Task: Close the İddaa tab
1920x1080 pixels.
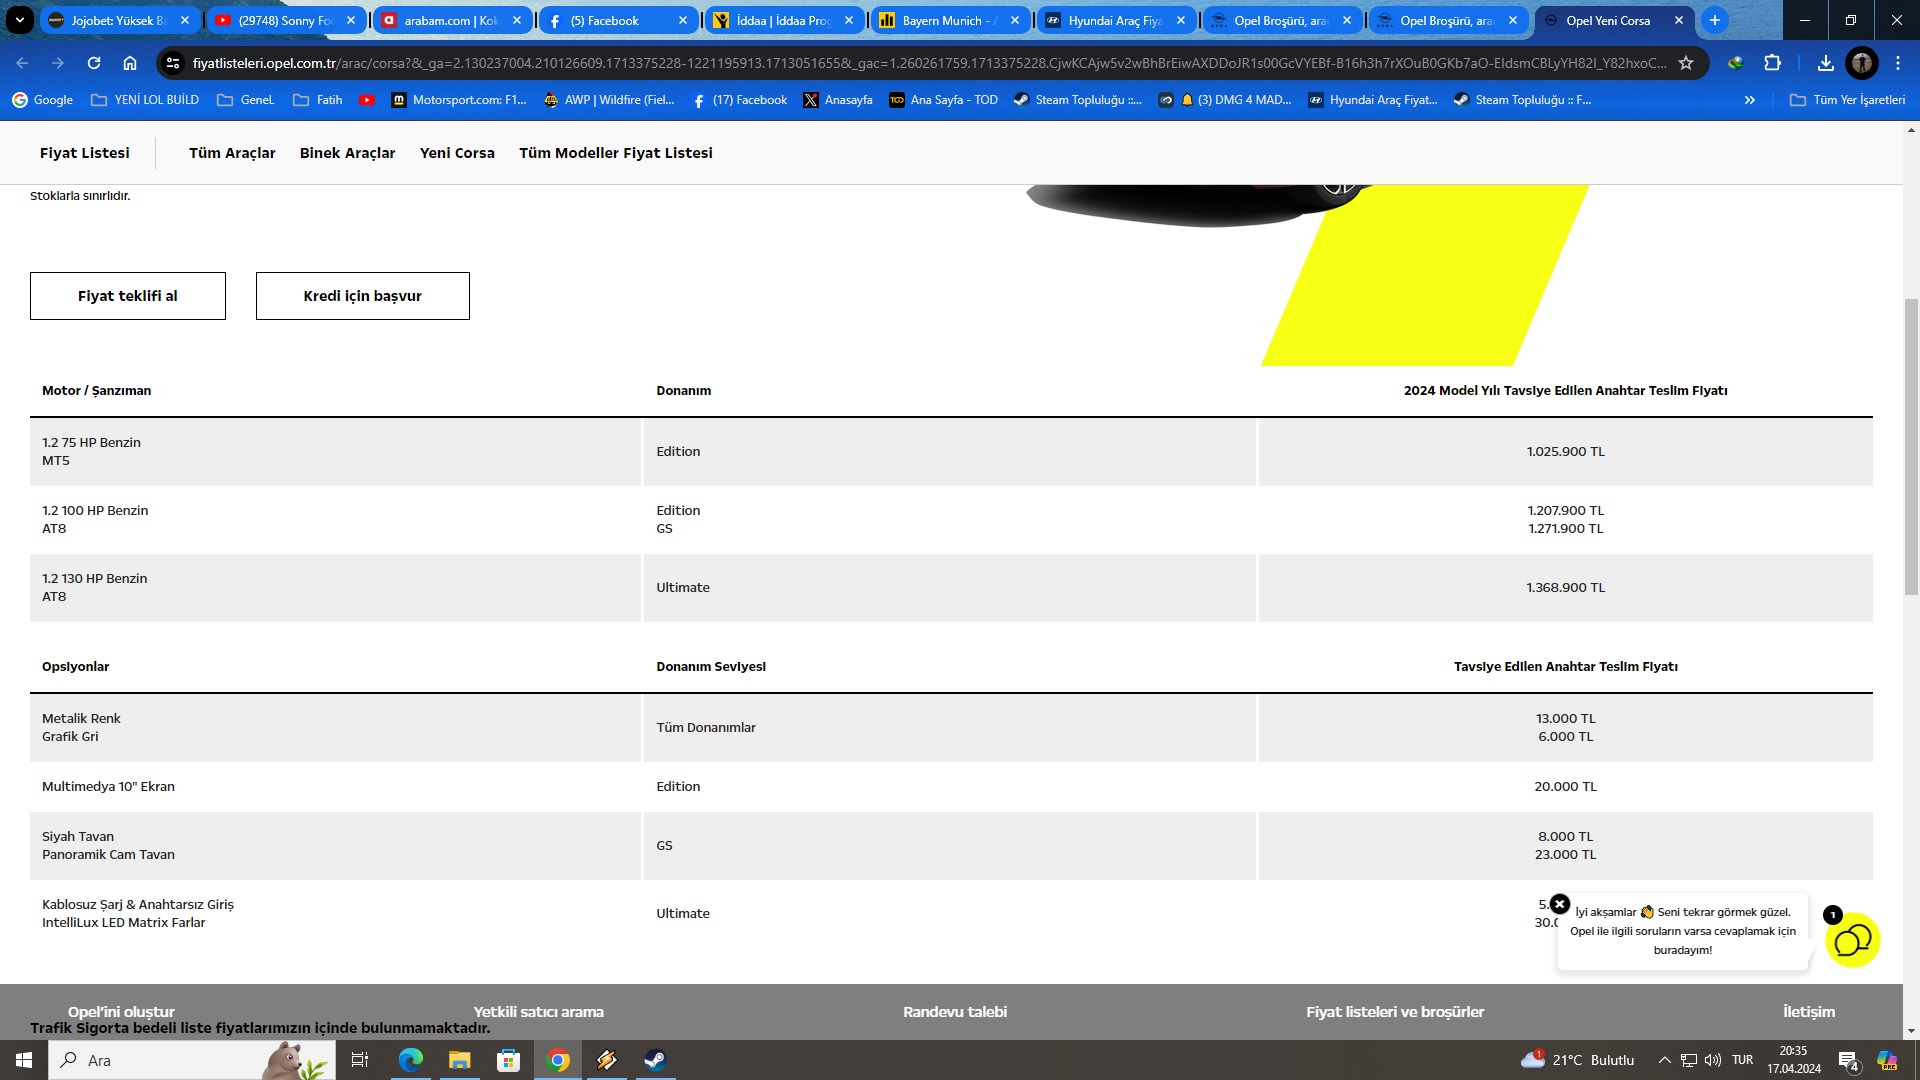Action: (849, 20)
